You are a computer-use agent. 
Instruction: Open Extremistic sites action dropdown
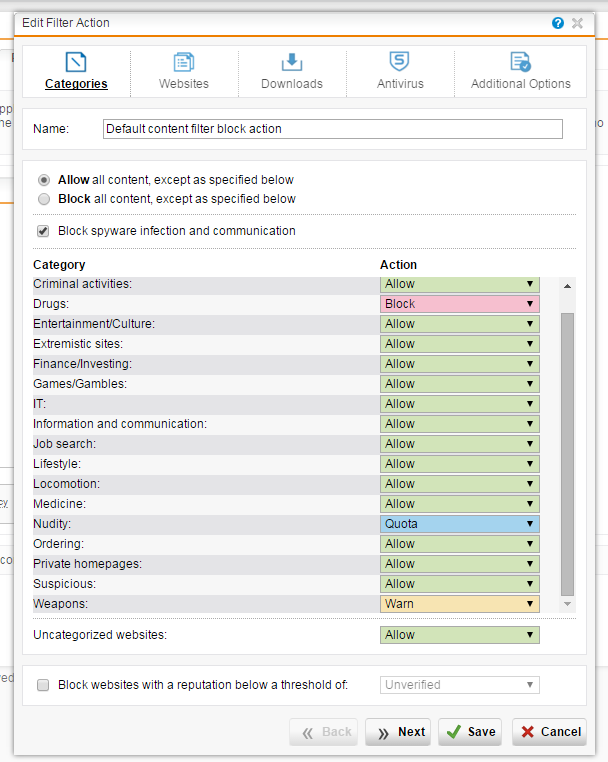459,344
